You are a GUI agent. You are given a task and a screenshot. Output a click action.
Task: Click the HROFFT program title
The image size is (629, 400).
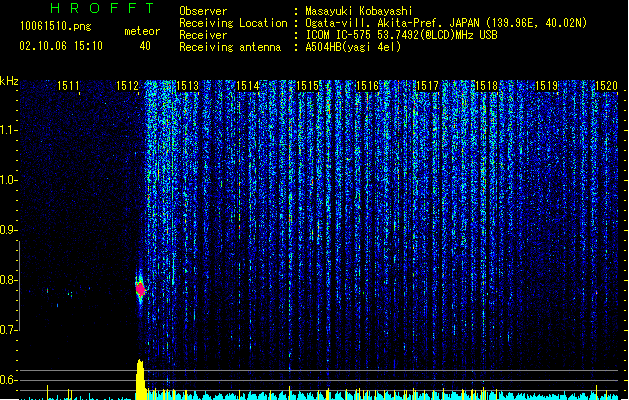(102, 8)
